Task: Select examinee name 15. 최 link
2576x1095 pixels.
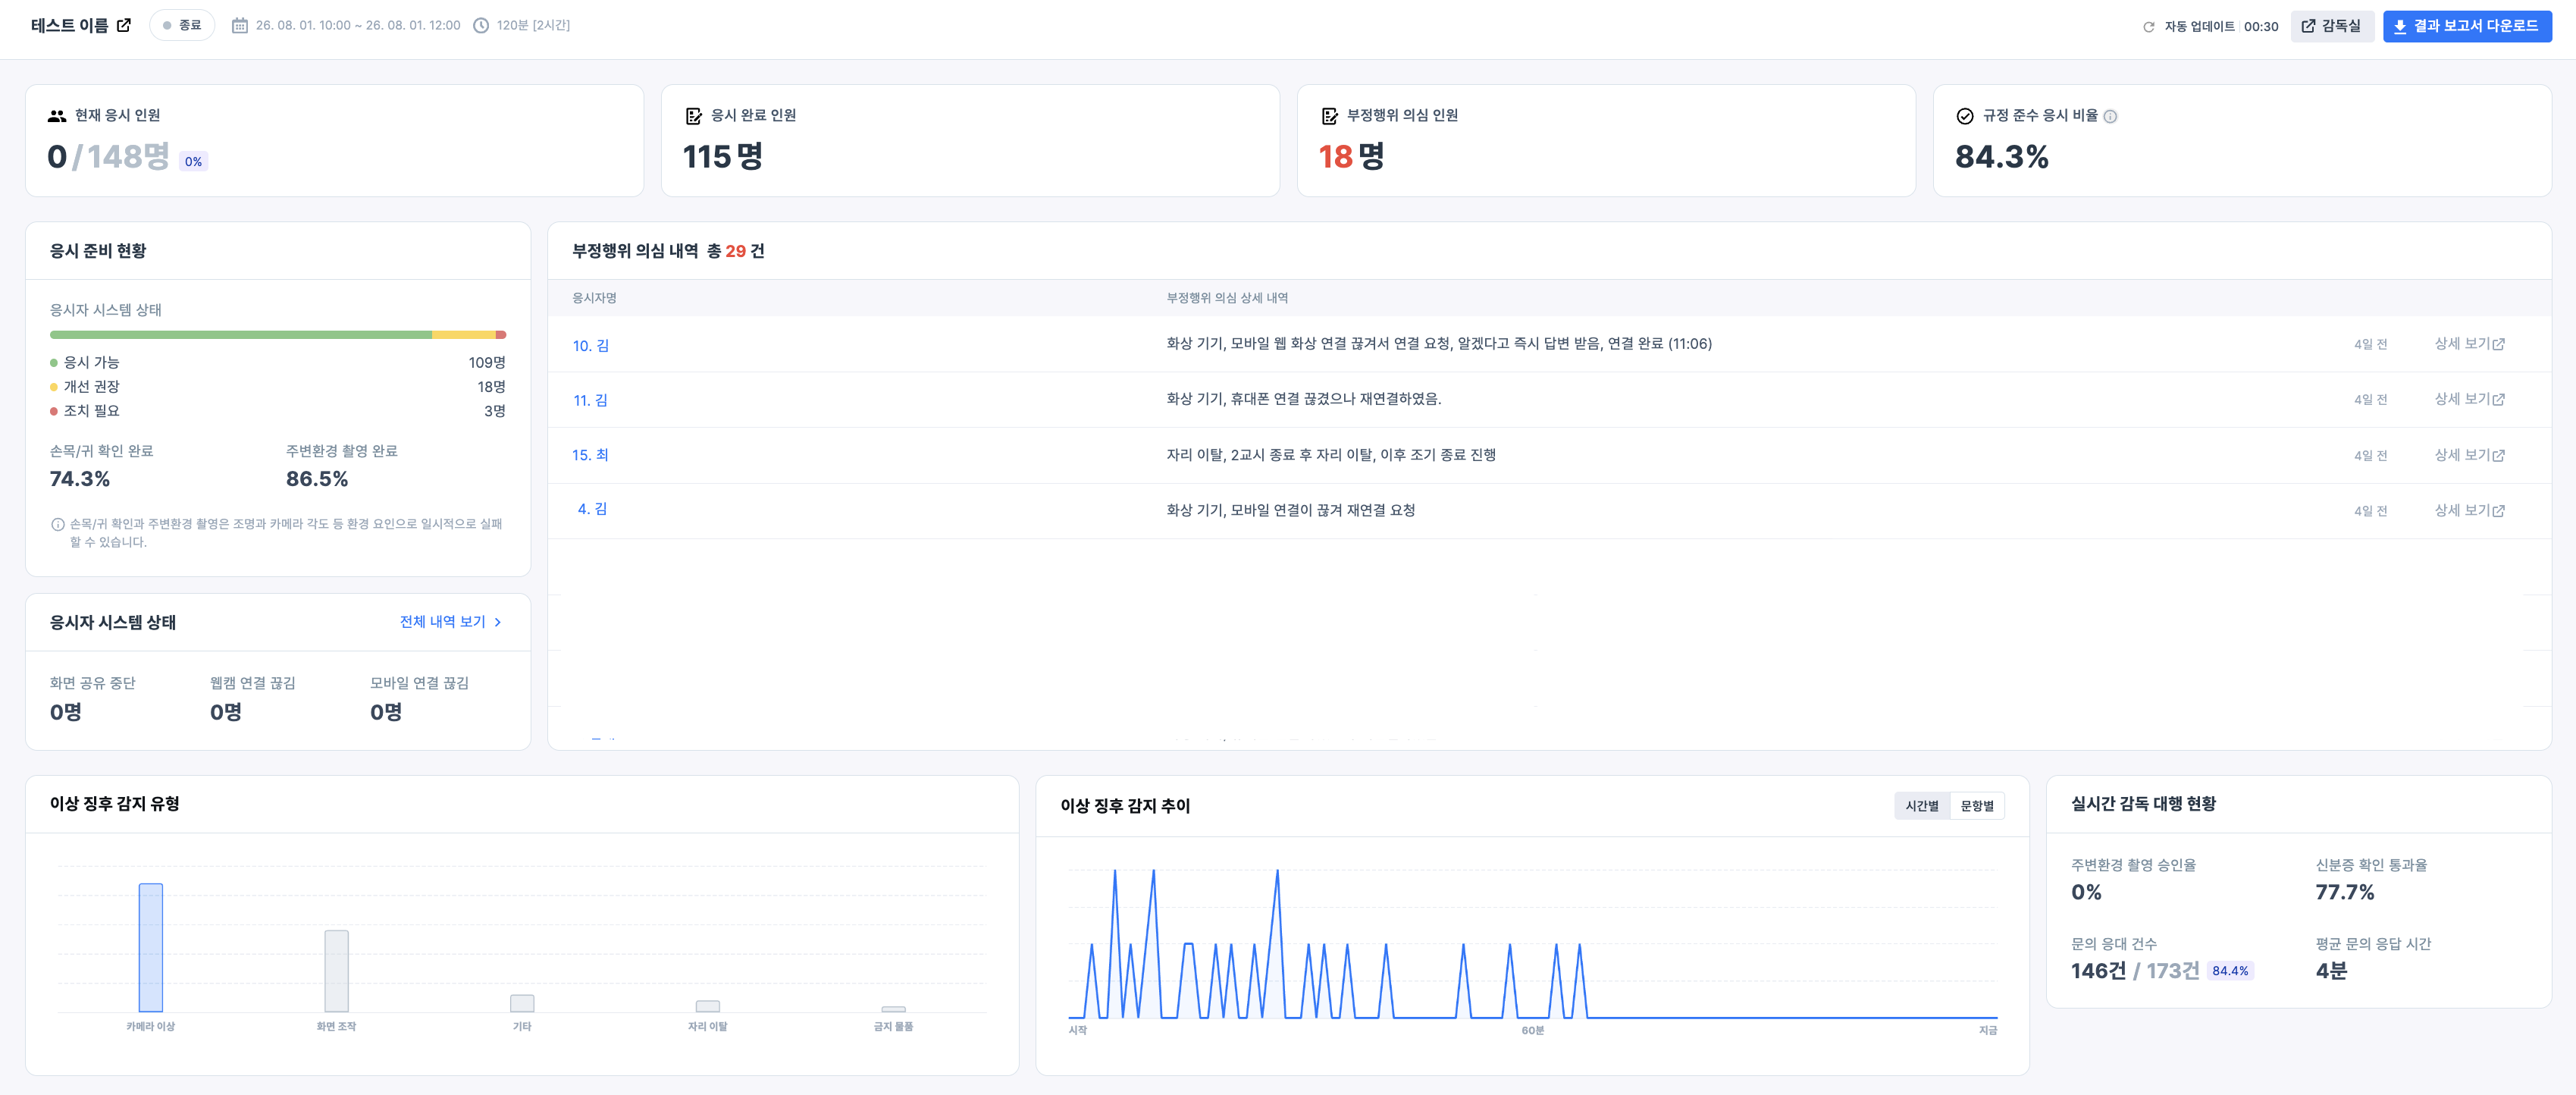Action: (590, 455)
